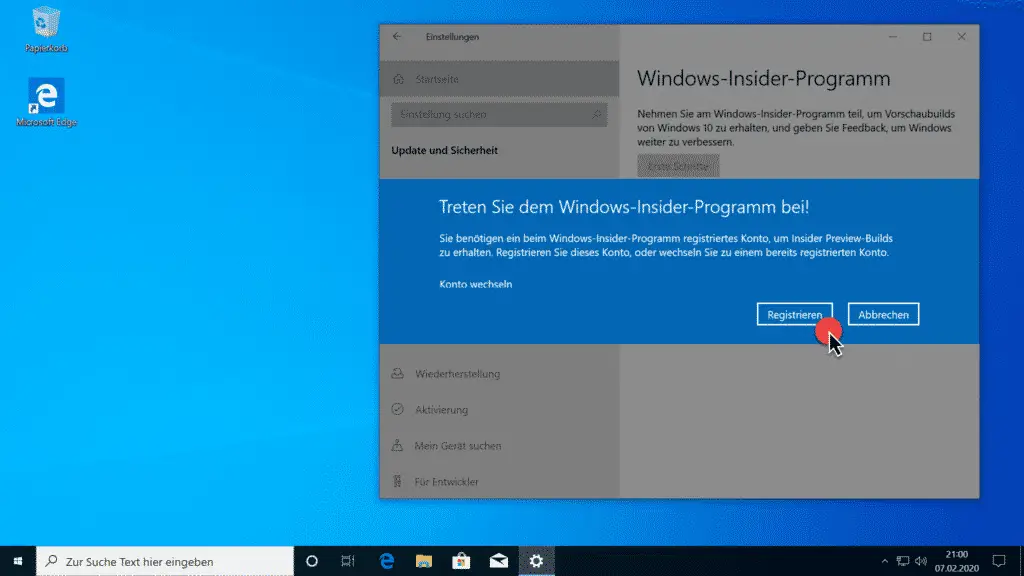Image resolution: width=1024 pixels, height=576 pixels.
Task: Follow the Konto wechseln link
Action: pos(475,284)
